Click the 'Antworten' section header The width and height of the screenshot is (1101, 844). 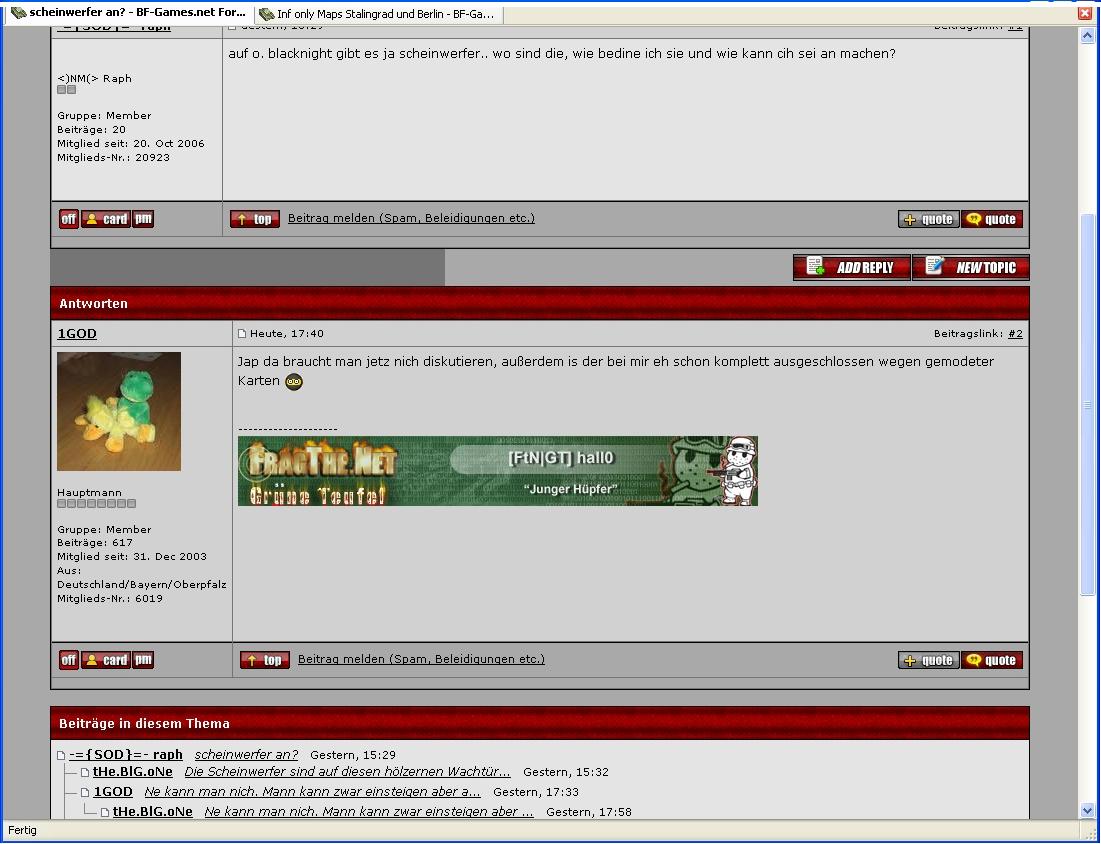(540, 303)
